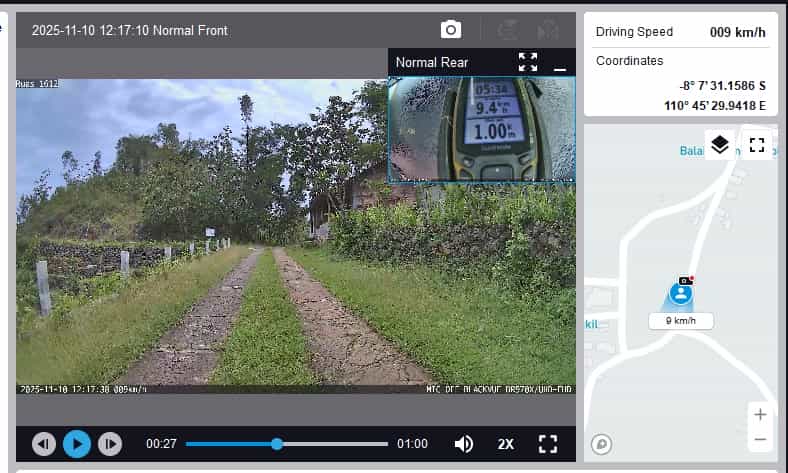Screen dimensions: 788x473
Task: Mute the video with the speaker icon
Action: coord(464,443)
